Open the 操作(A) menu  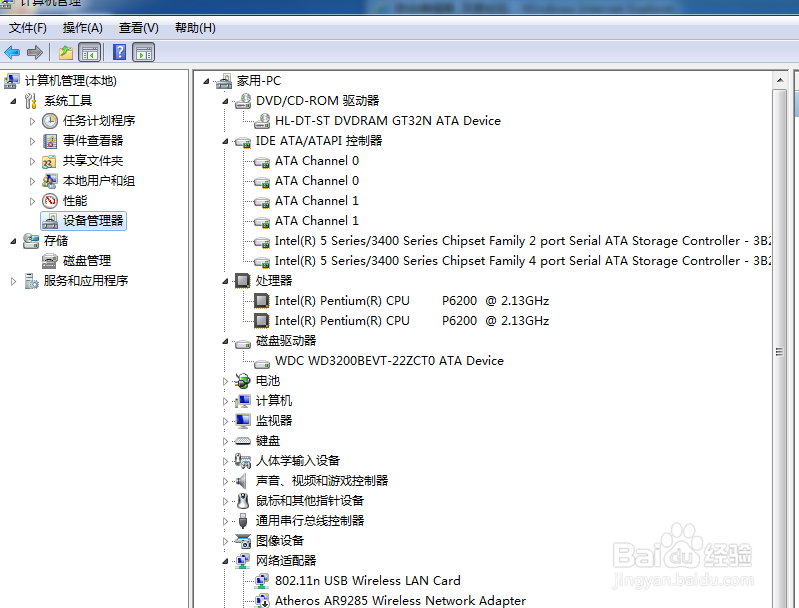[x=83, y=28]
